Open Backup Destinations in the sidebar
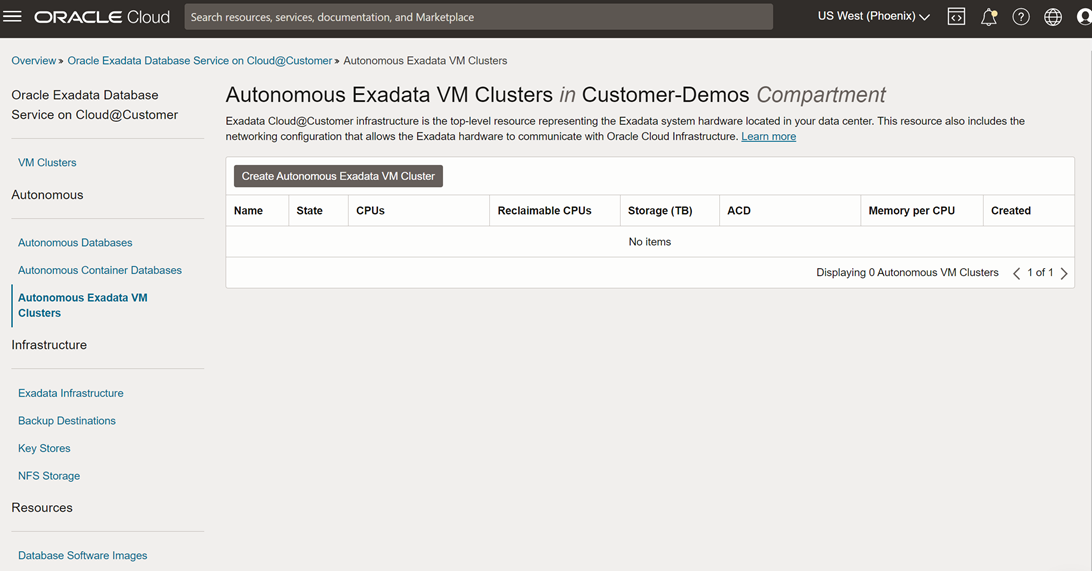Viewport: 1092px width, 571px height. pos(67,421)
